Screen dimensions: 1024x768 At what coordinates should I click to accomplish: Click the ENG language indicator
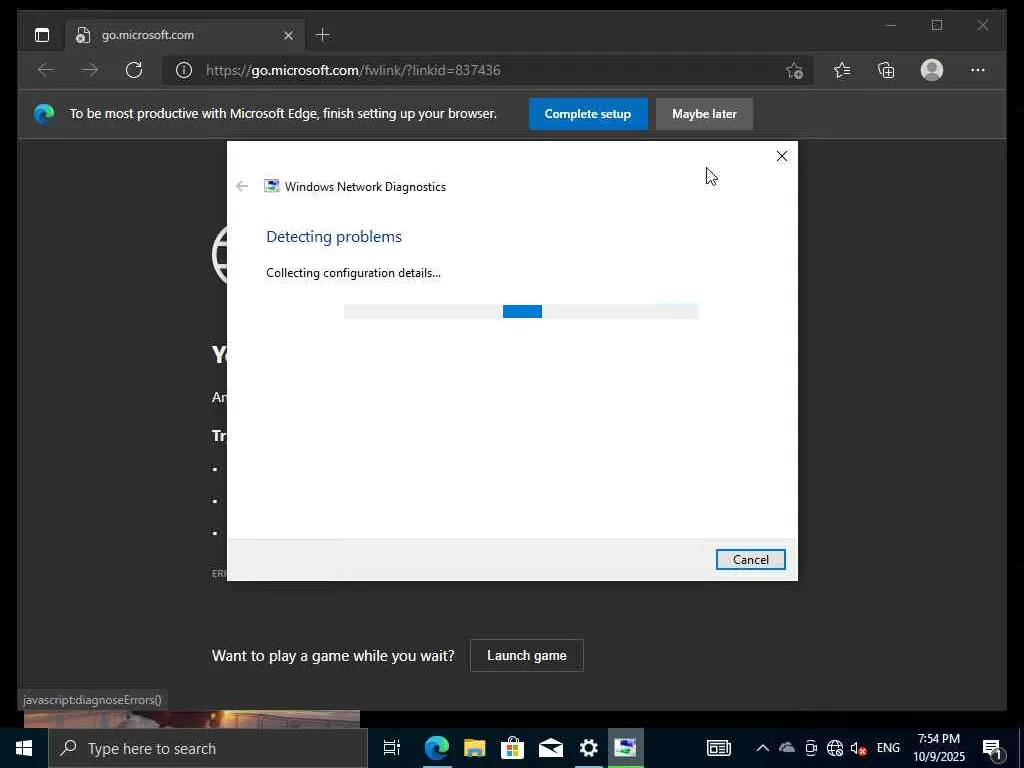(888, 748)
